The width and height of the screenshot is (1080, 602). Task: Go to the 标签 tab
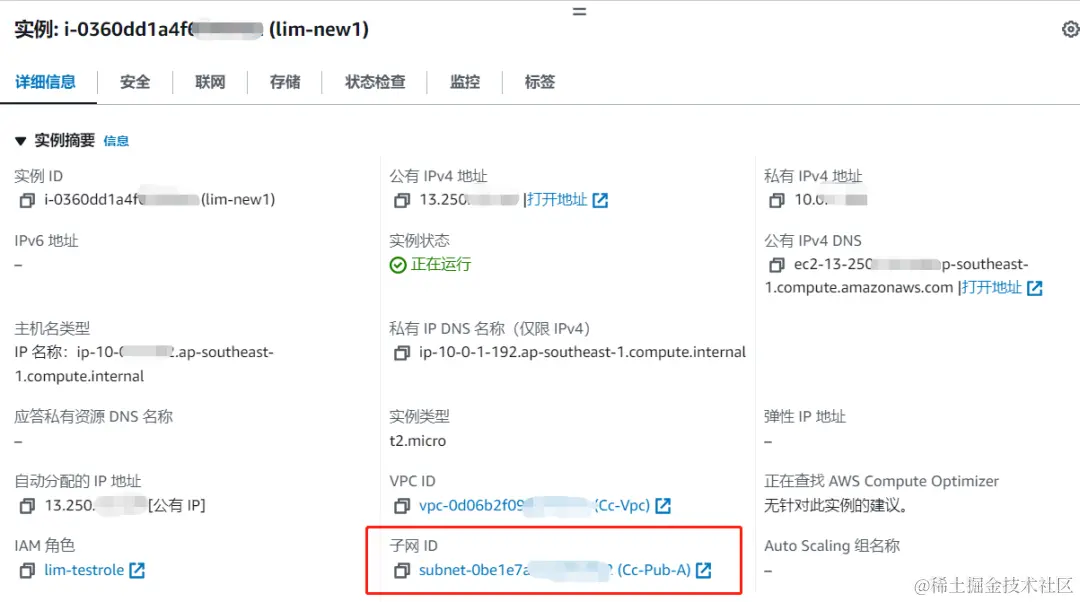[x=539, y=82]
